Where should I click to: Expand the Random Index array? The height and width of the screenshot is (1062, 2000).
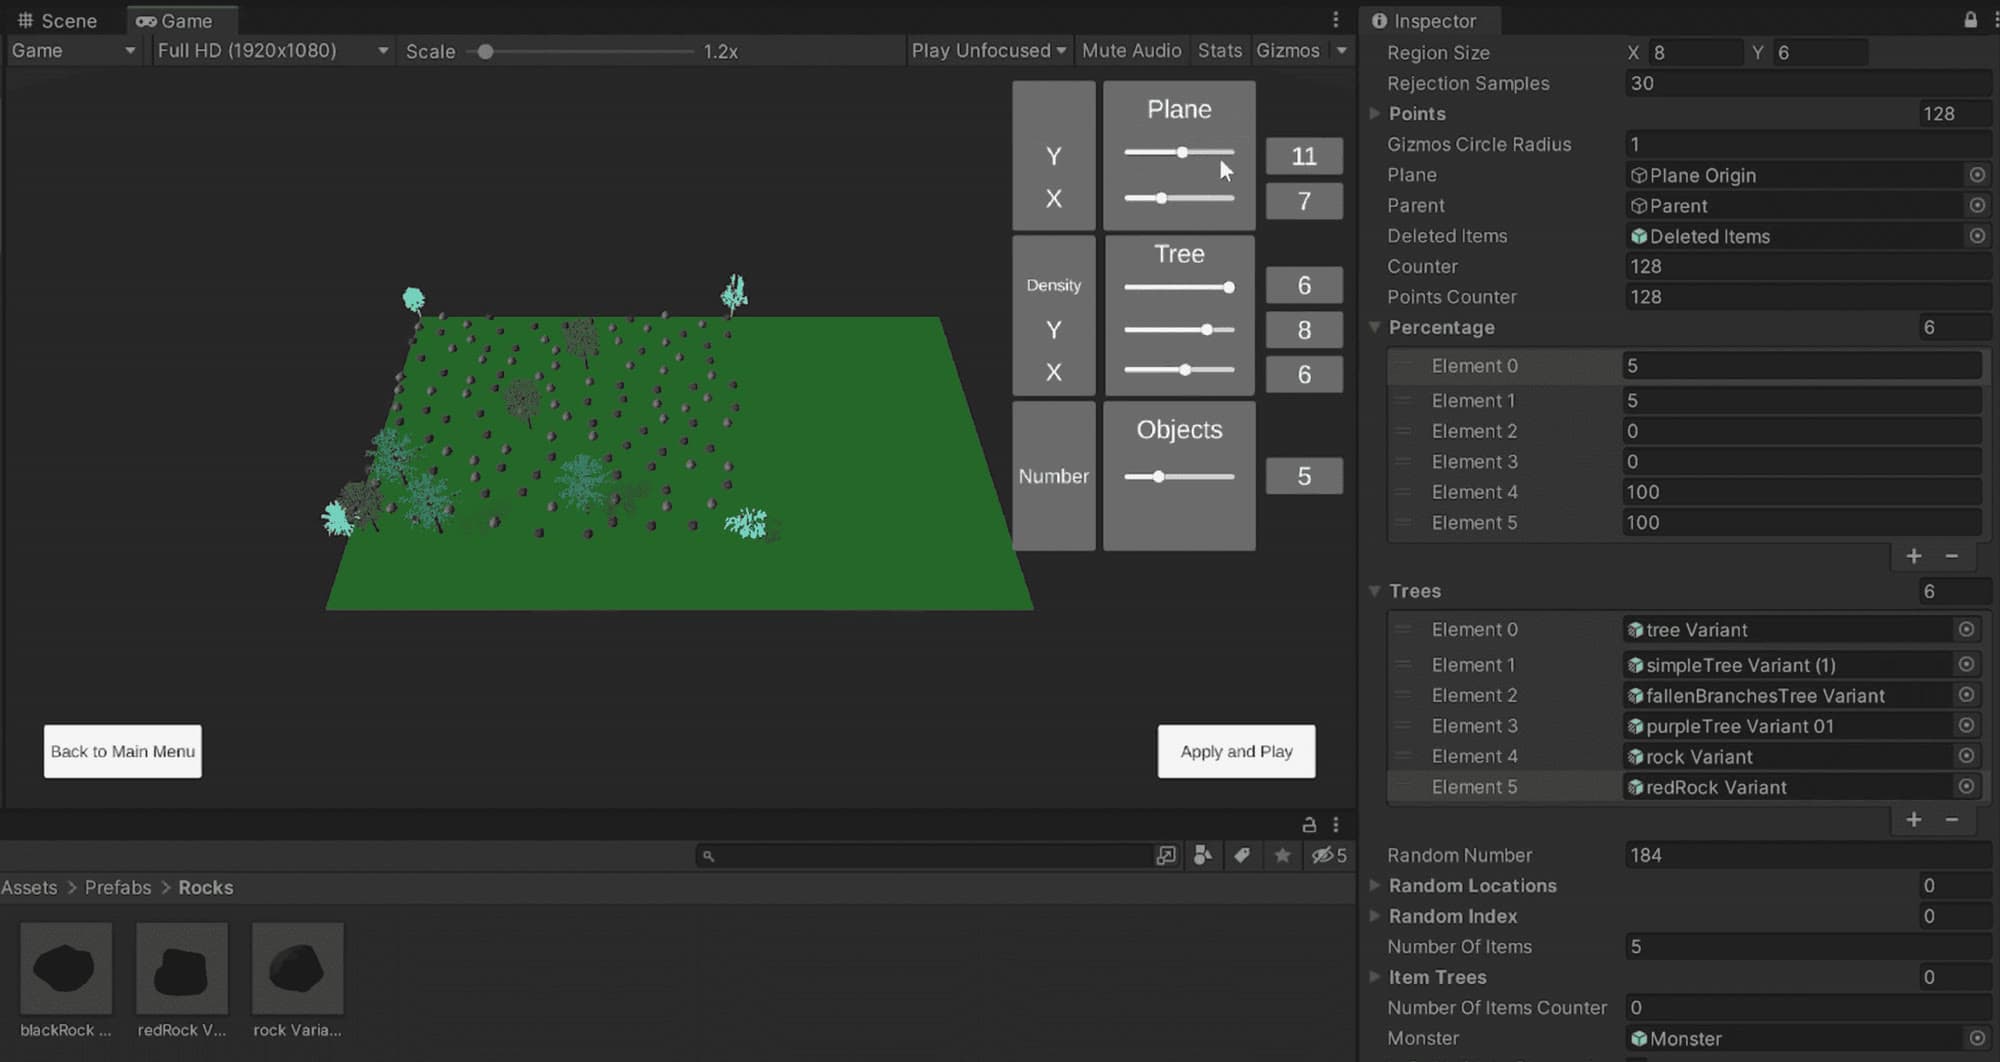point(1375,916)
